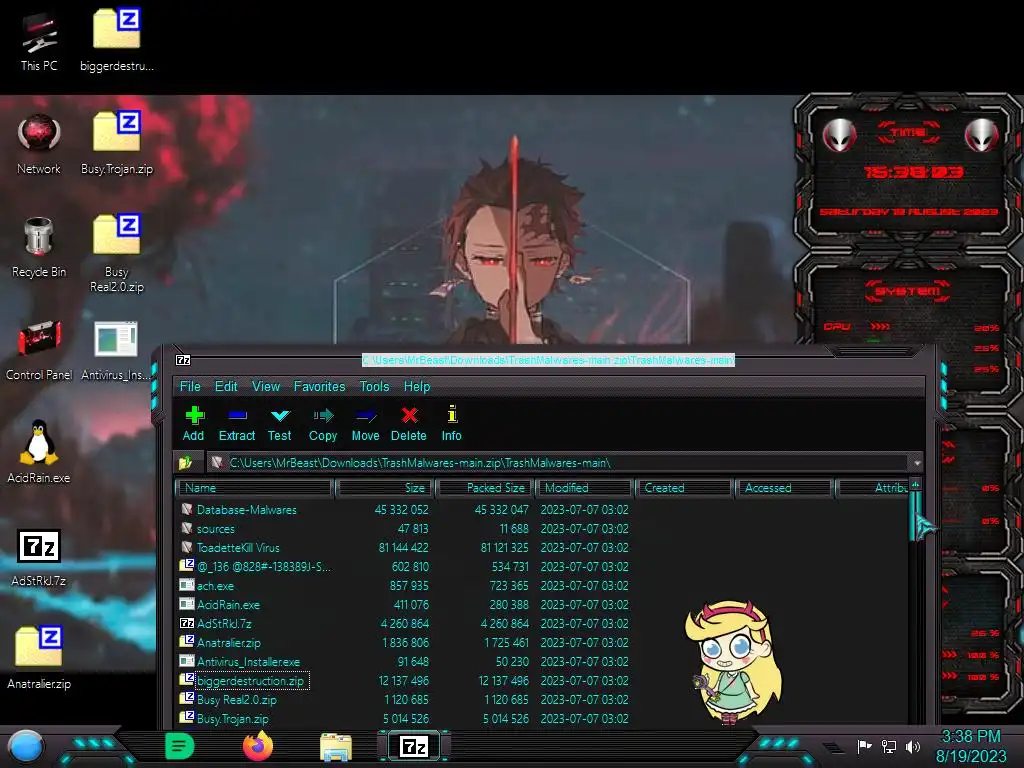The image size is (1024, 768).
Task: Select Antivirus_Installer.exe in file list
Action: tap(542, 662)
